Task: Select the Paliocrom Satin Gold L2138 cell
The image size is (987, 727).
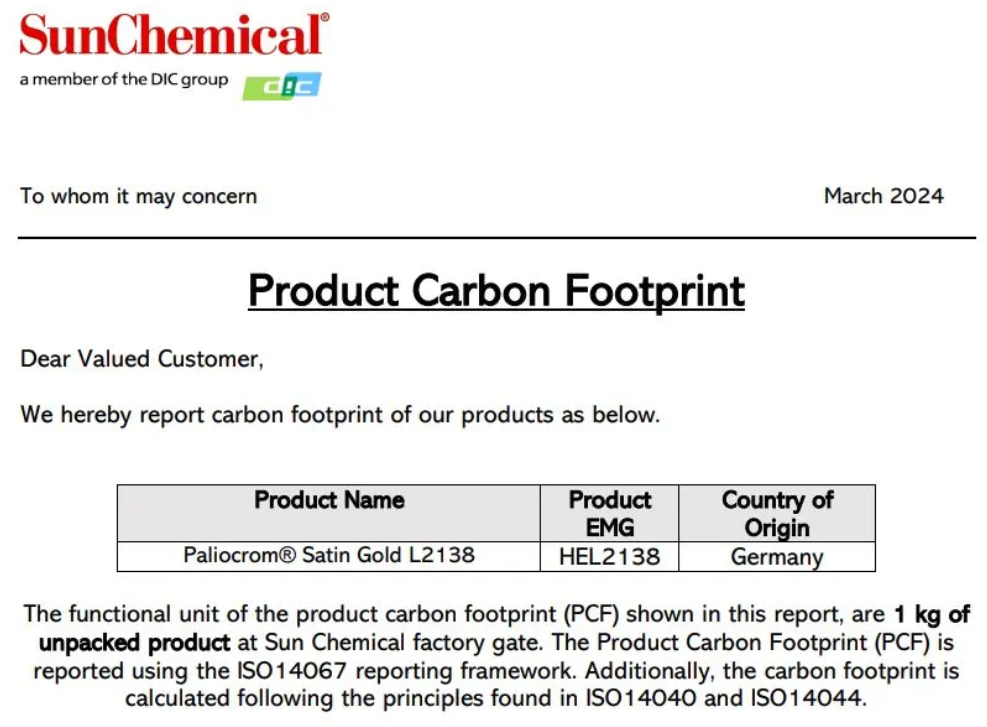Action: pyautogui.click(x=329, y=556)
